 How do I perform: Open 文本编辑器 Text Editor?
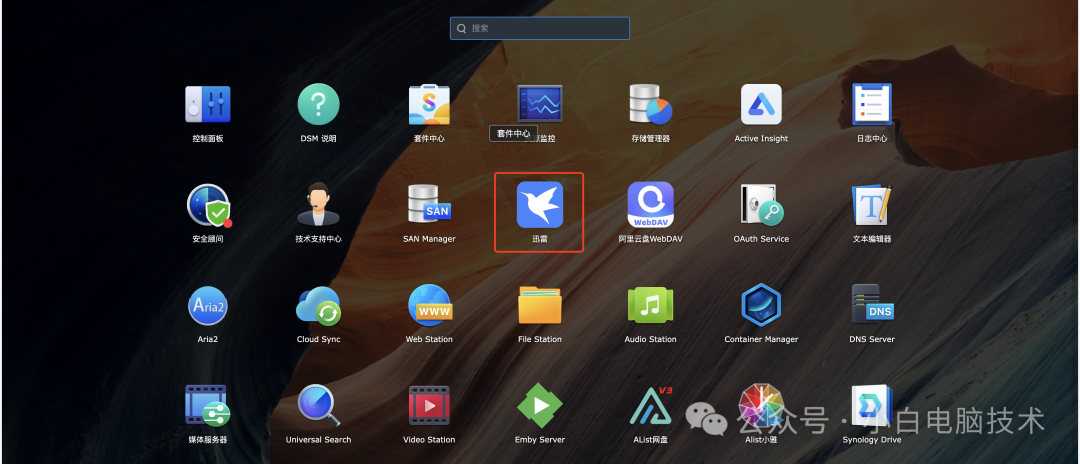click(x=871, y=205)
